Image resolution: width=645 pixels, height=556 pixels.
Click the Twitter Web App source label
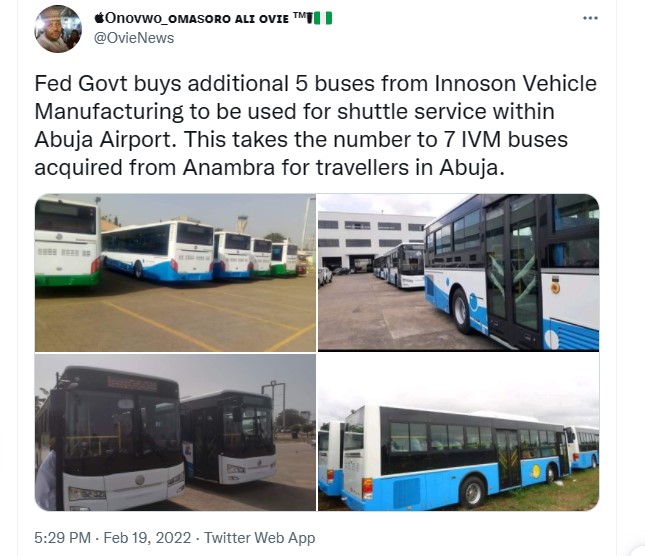260,537
